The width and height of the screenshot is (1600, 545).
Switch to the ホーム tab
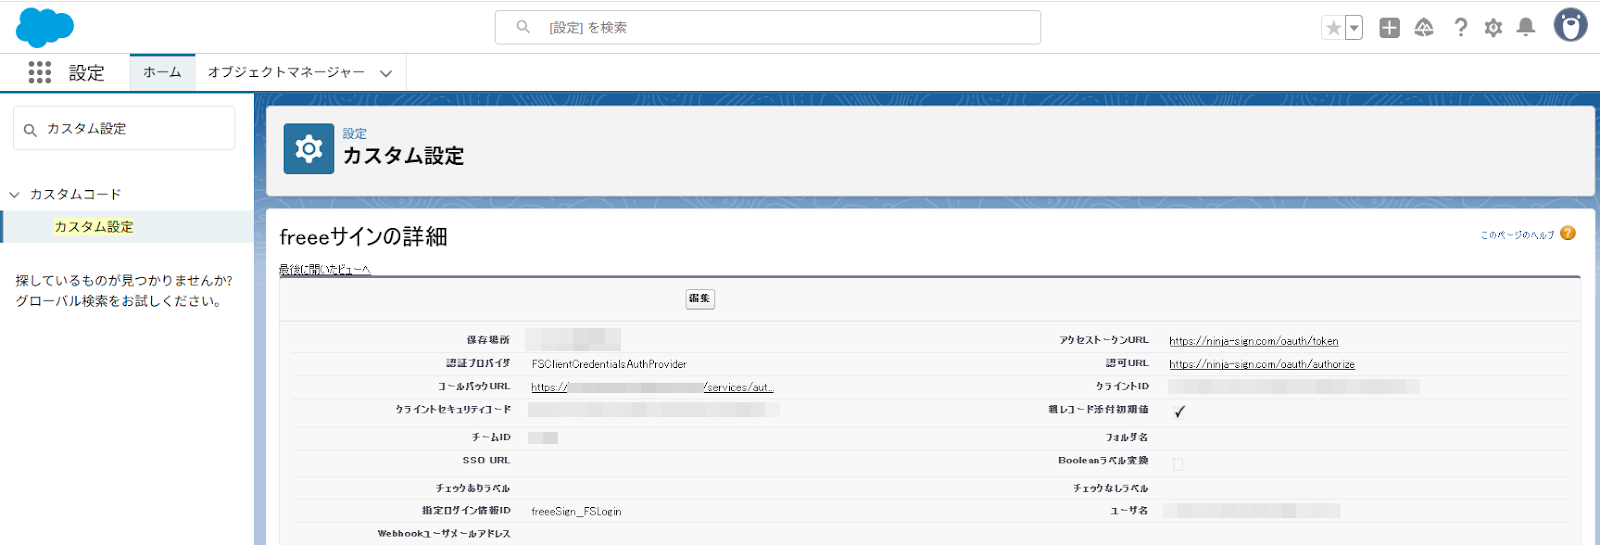click(162, 72)
